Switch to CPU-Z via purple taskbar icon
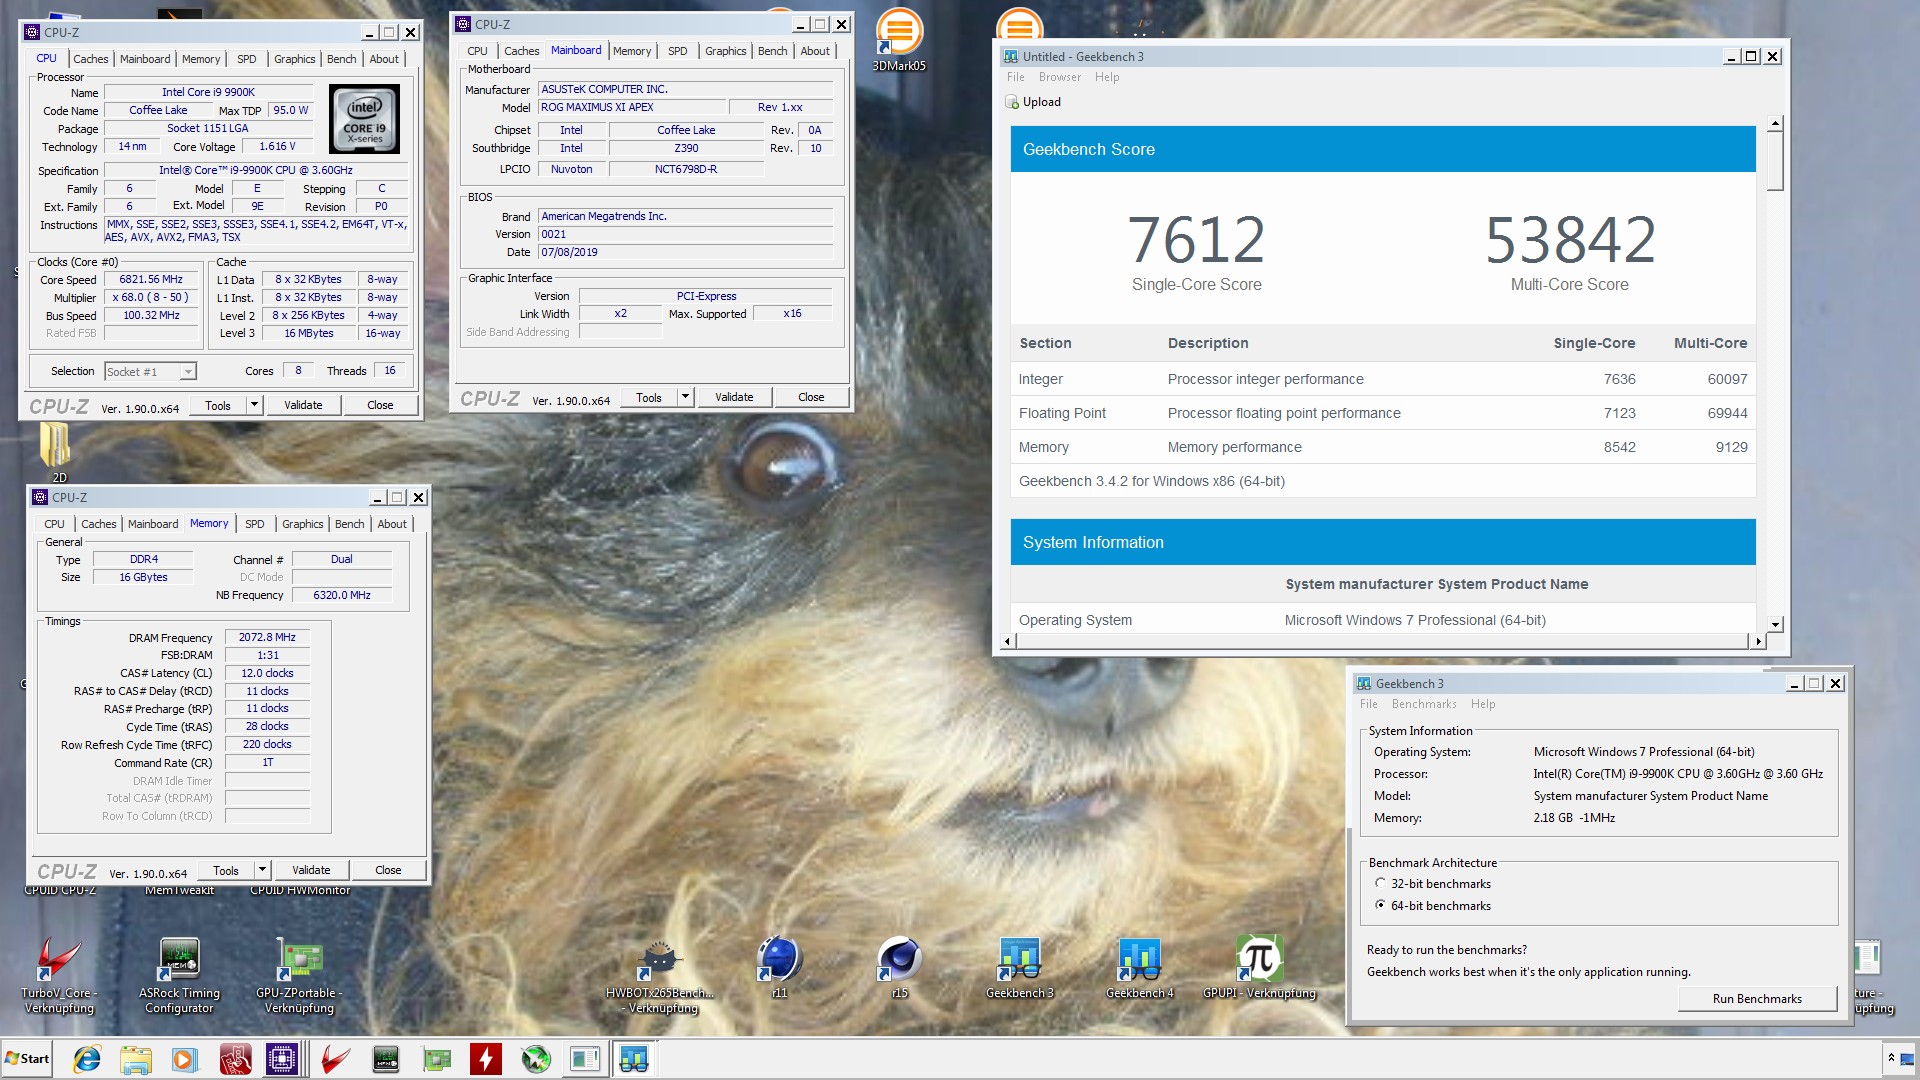The width and height of the screenshot is (1920, 1080). [282, 1059]
